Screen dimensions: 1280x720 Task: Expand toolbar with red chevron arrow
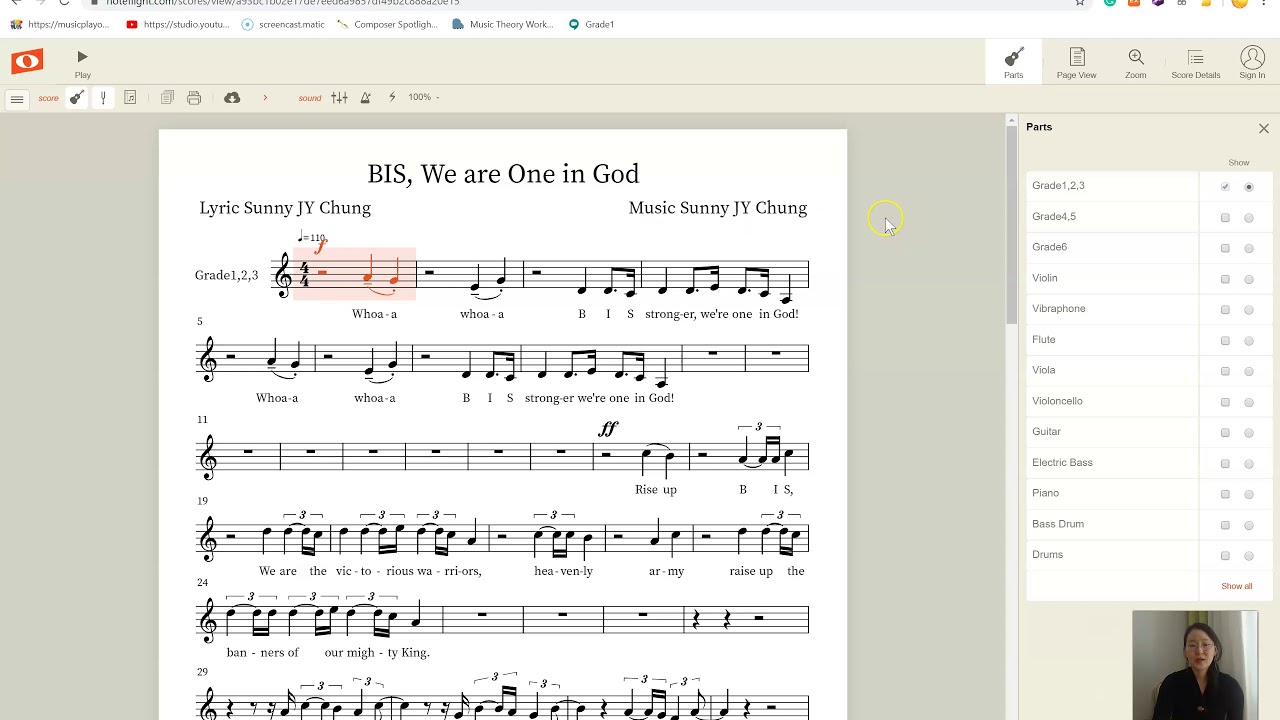tap(265, 98)
